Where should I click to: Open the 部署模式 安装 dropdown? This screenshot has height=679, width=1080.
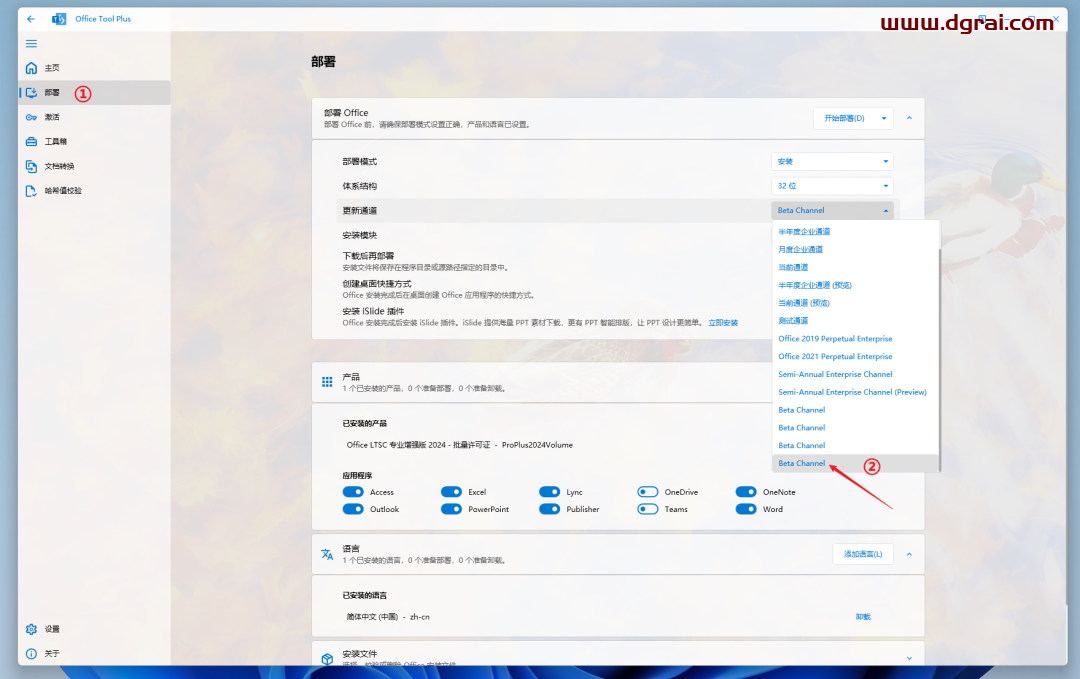click(832, 161)
